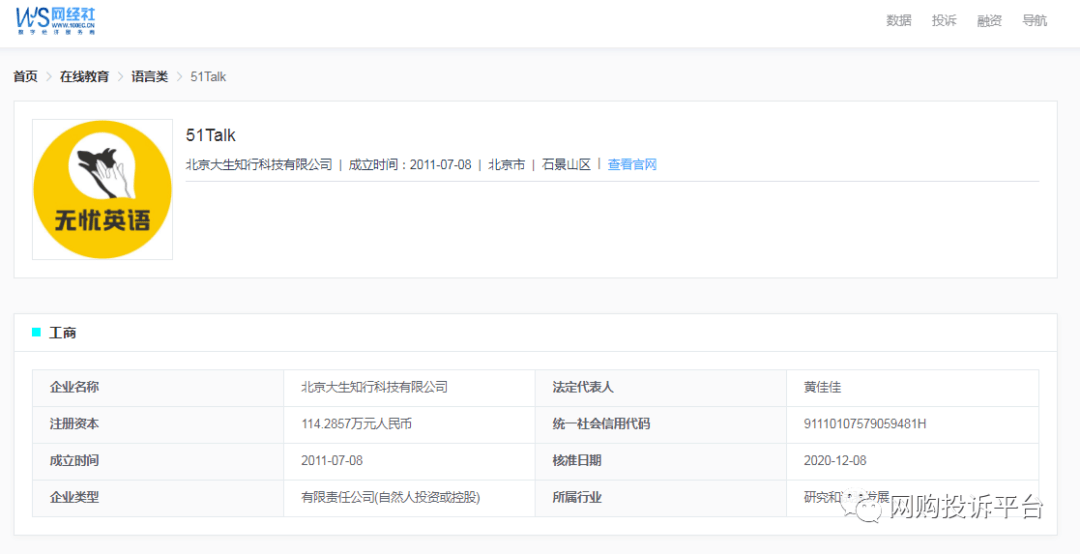The image size is (1080, 554).
Task: Open the 数据 navigation menu
Action: [899, 21]
